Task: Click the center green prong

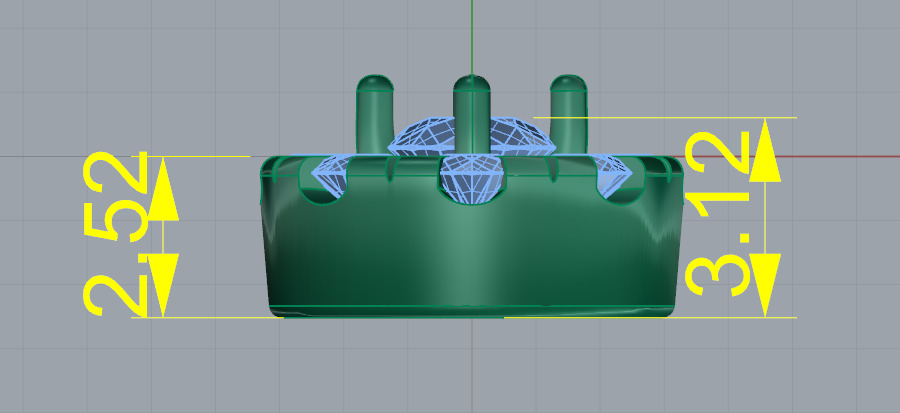Action: point(471,115)
